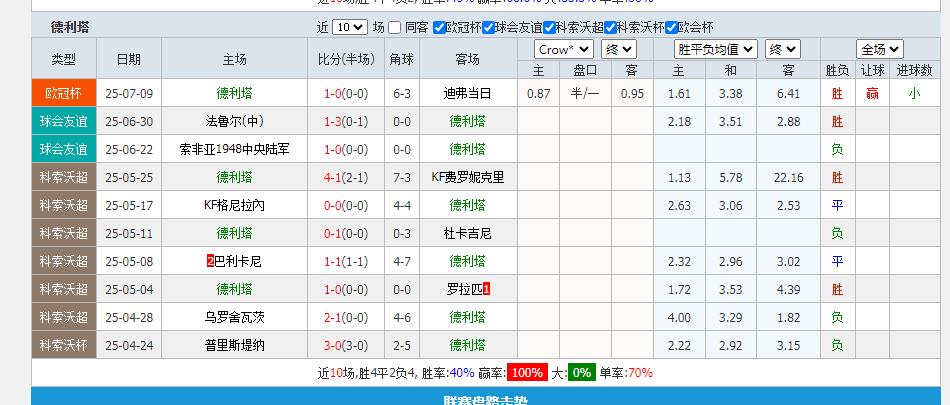The height and width of the screenshot is (405, 950).
Task: Click the green 0% over rate badge
Action: 581,373
